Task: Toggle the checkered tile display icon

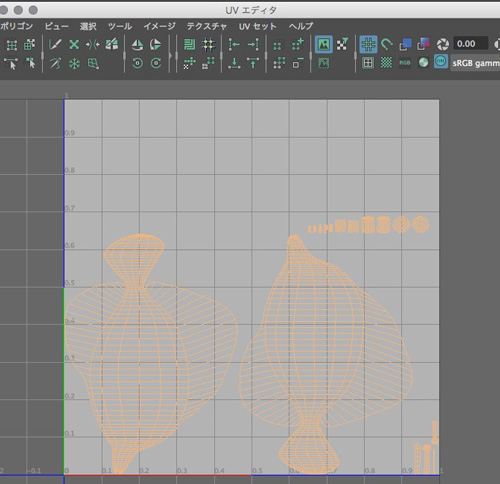Action: (x=386, y=63)
